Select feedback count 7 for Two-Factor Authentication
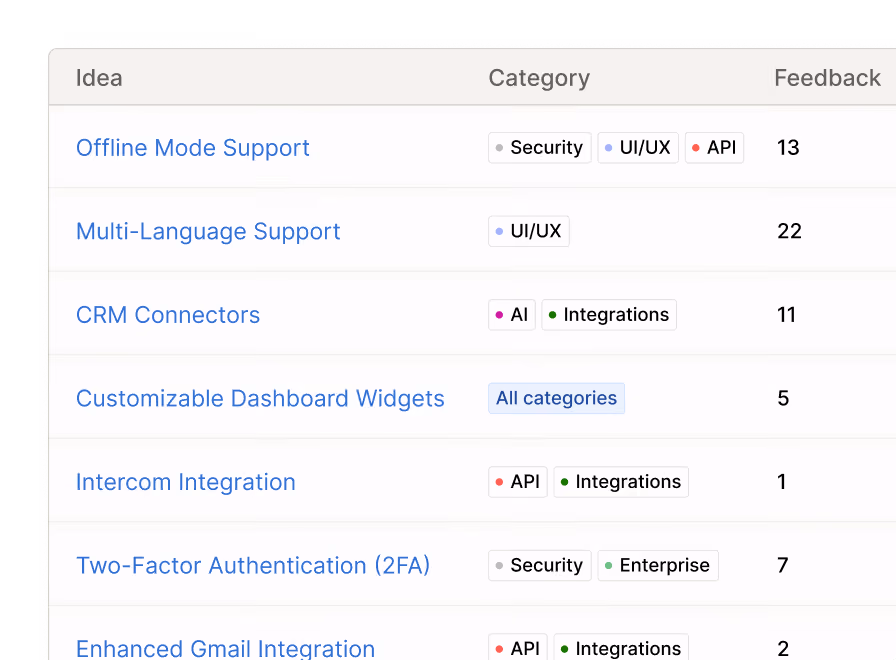The height and width of the screenshot is (660, 896). click(783, 565)
